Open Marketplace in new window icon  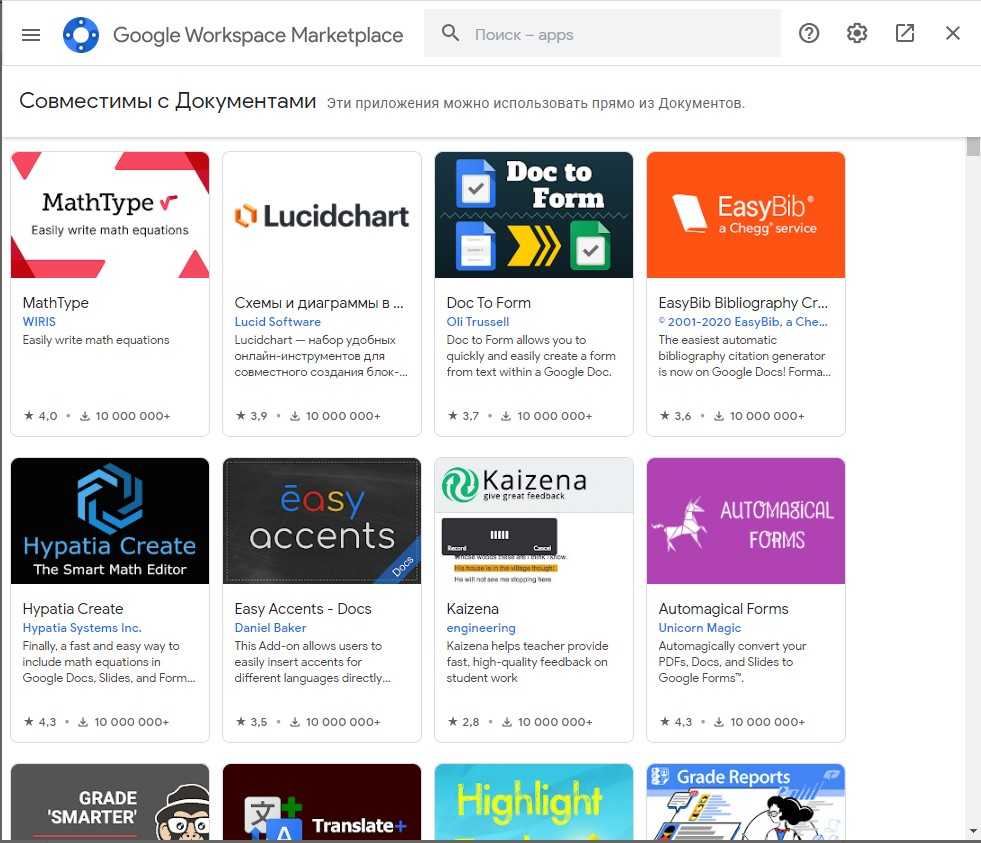coord(905,34)
